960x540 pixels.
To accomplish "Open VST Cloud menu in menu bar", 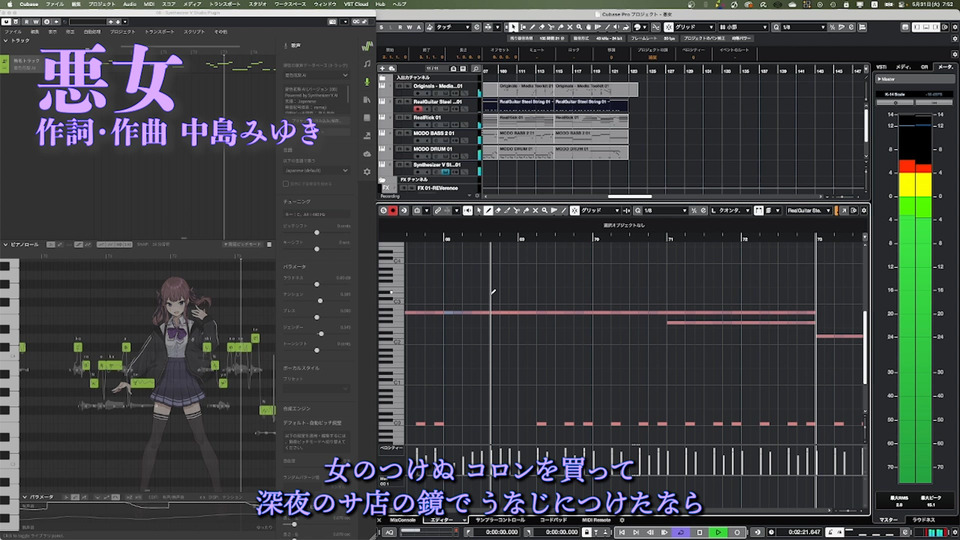I will click(356, 4).
